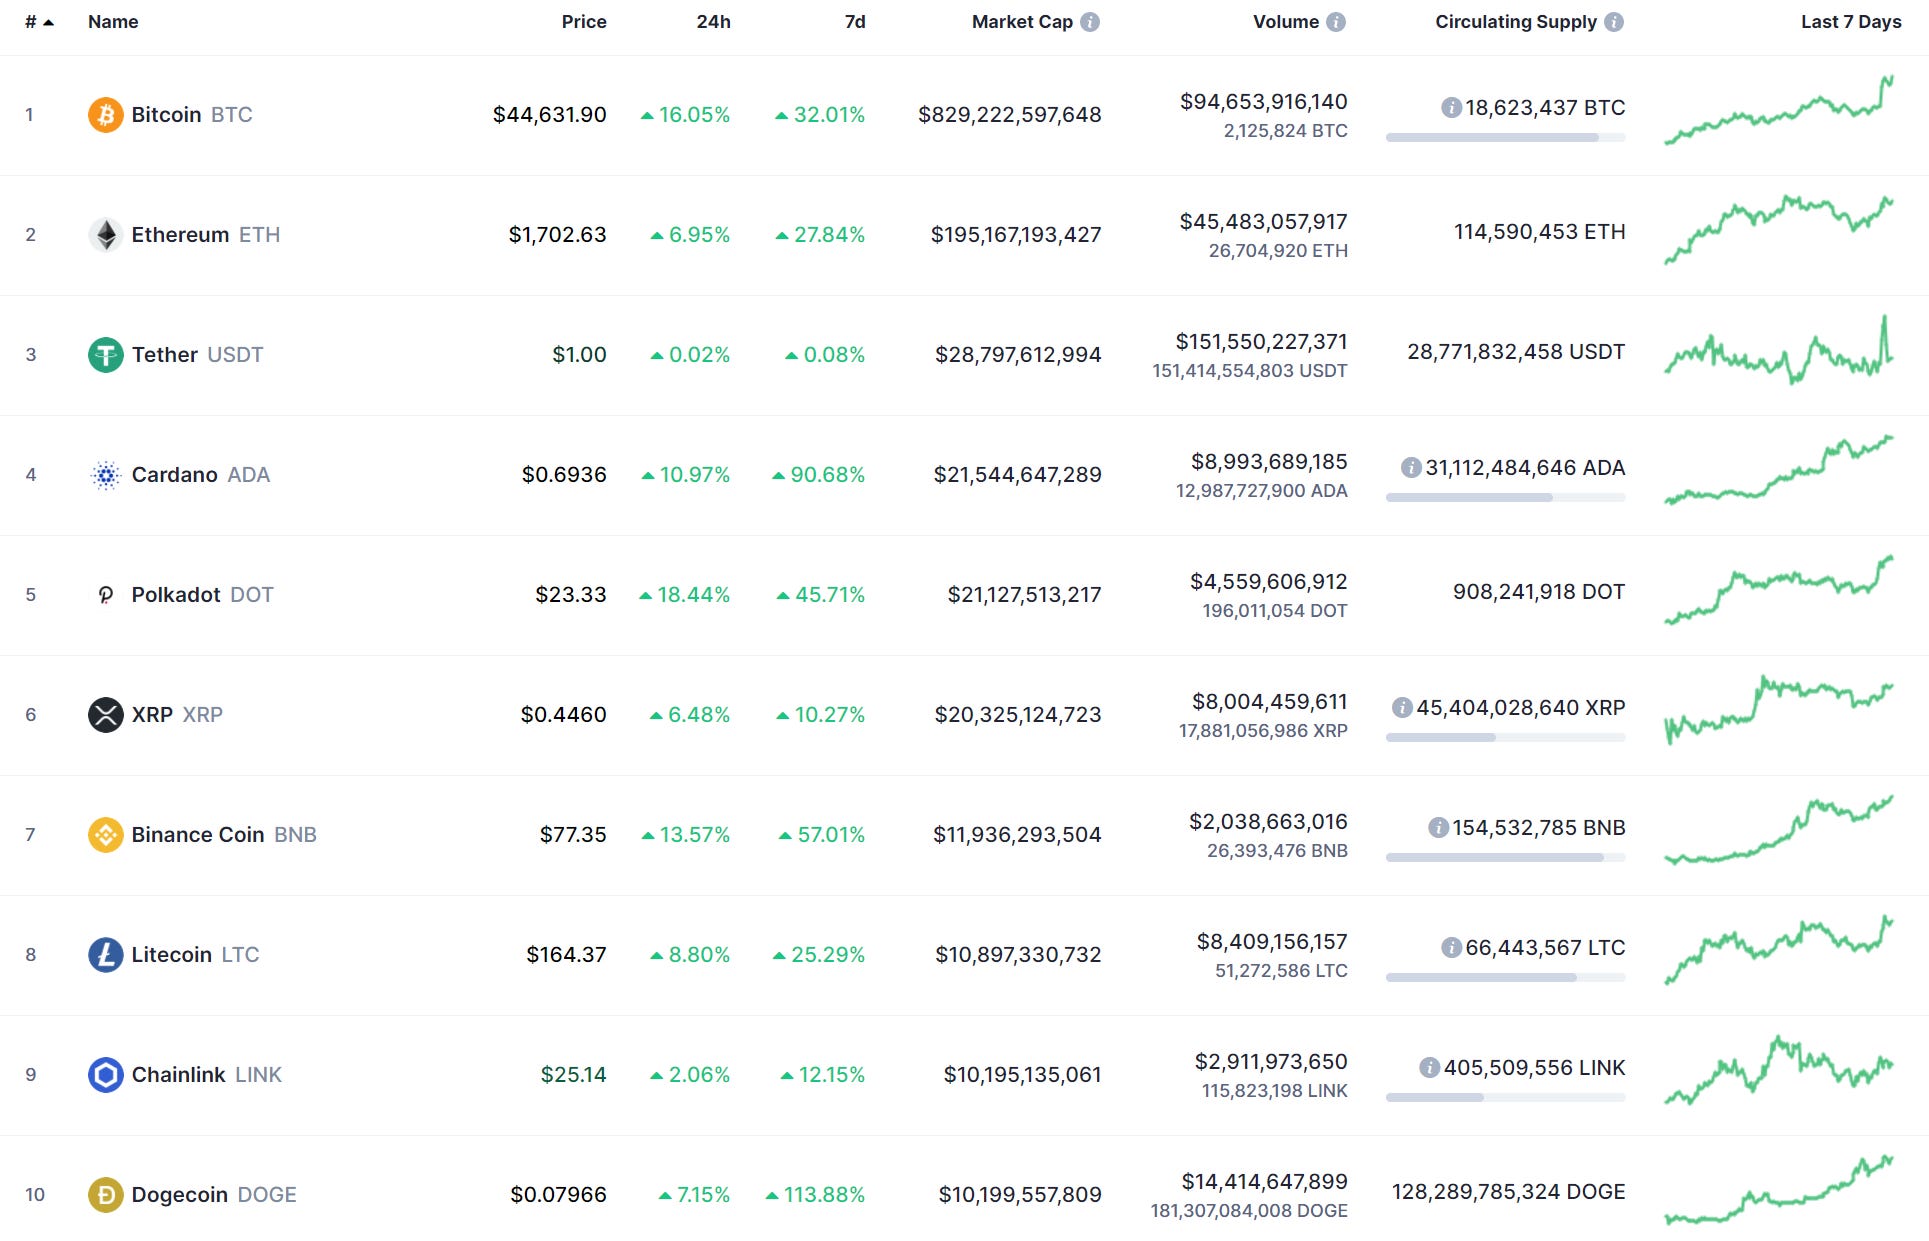Click the Volume column info icon
The height and width of the screenshot is (1241, 1929).
[1337, 21]
